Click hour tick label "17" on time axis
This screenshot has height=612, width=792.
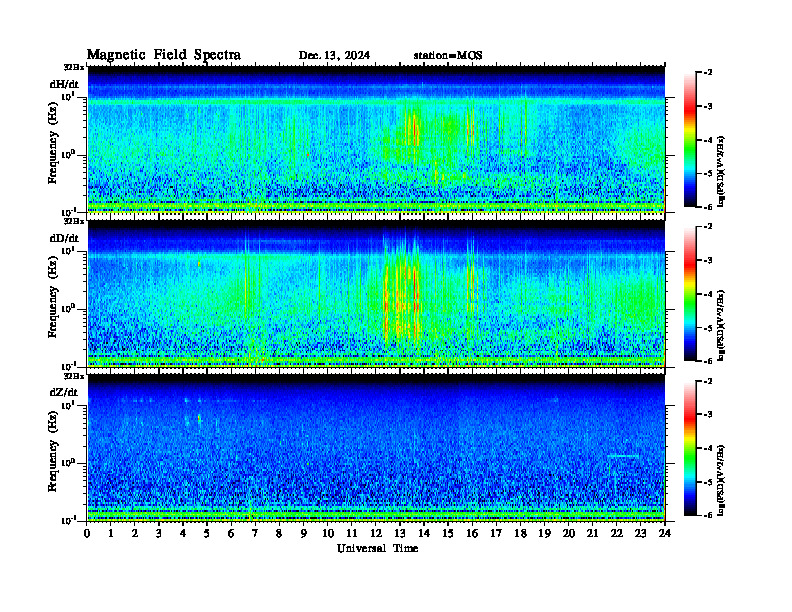tap(496, 533)
